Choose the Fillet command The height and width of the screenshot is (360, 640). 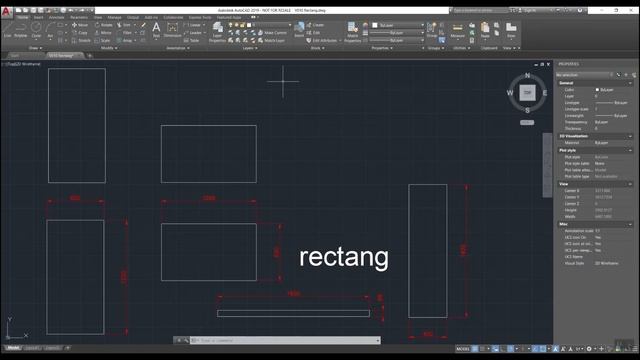tap(124, 33)
